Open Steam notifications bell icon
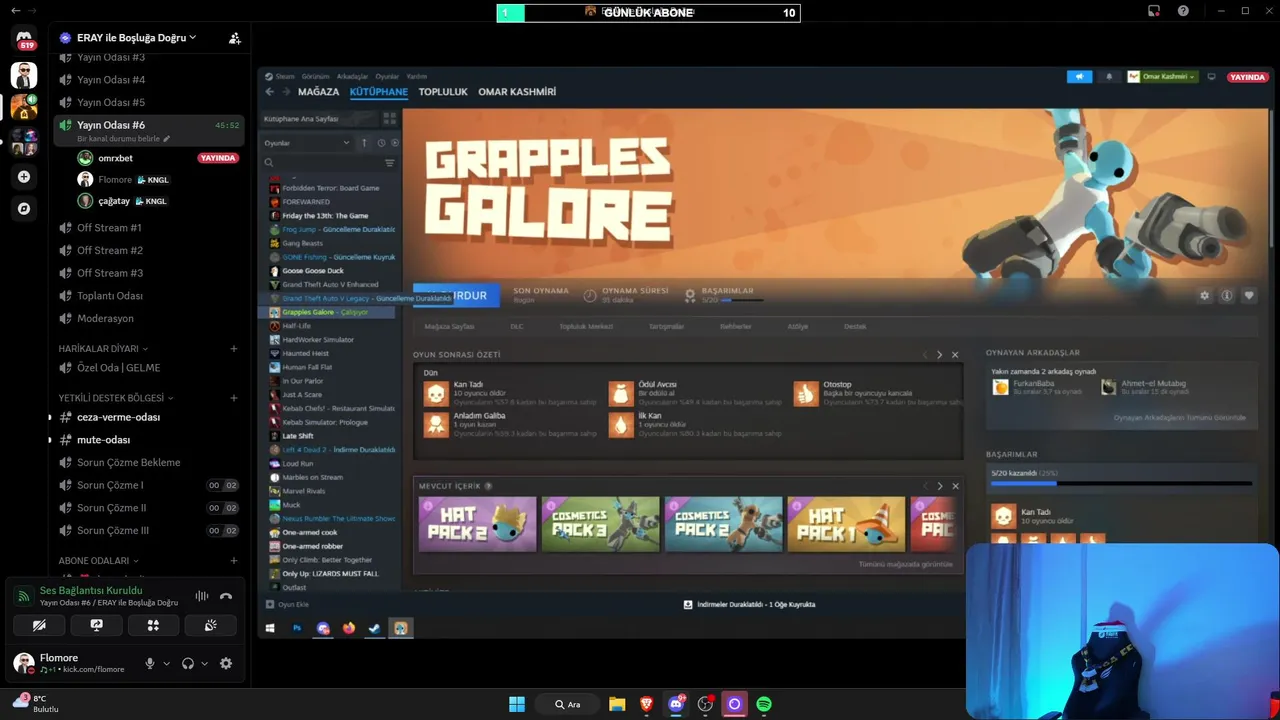1280x720 pixels. click(1108, 77)
